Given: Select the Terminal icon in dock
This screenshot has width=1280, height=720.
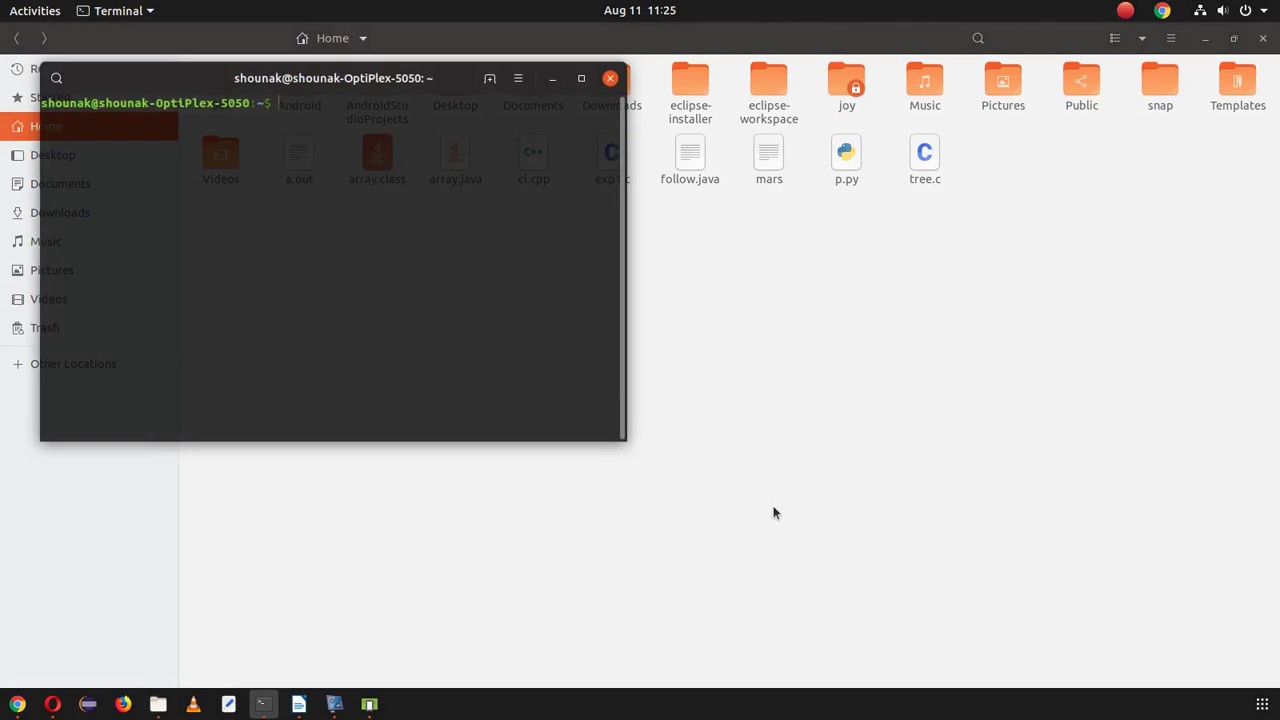Looking at the screenshot, I should (263, 704).
